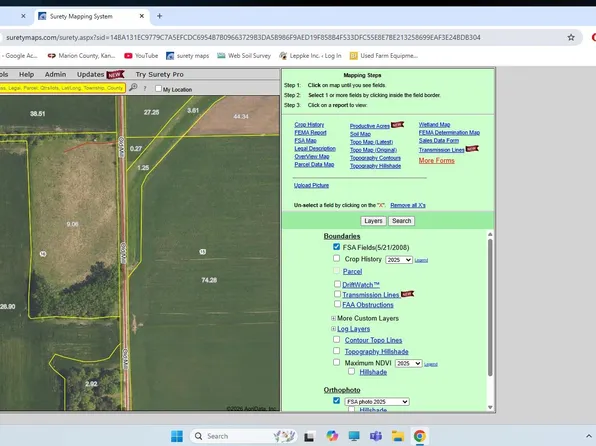Screen dimensions: 596x446
Task: Switch to the Layers tab
Action: coord(373,221)
